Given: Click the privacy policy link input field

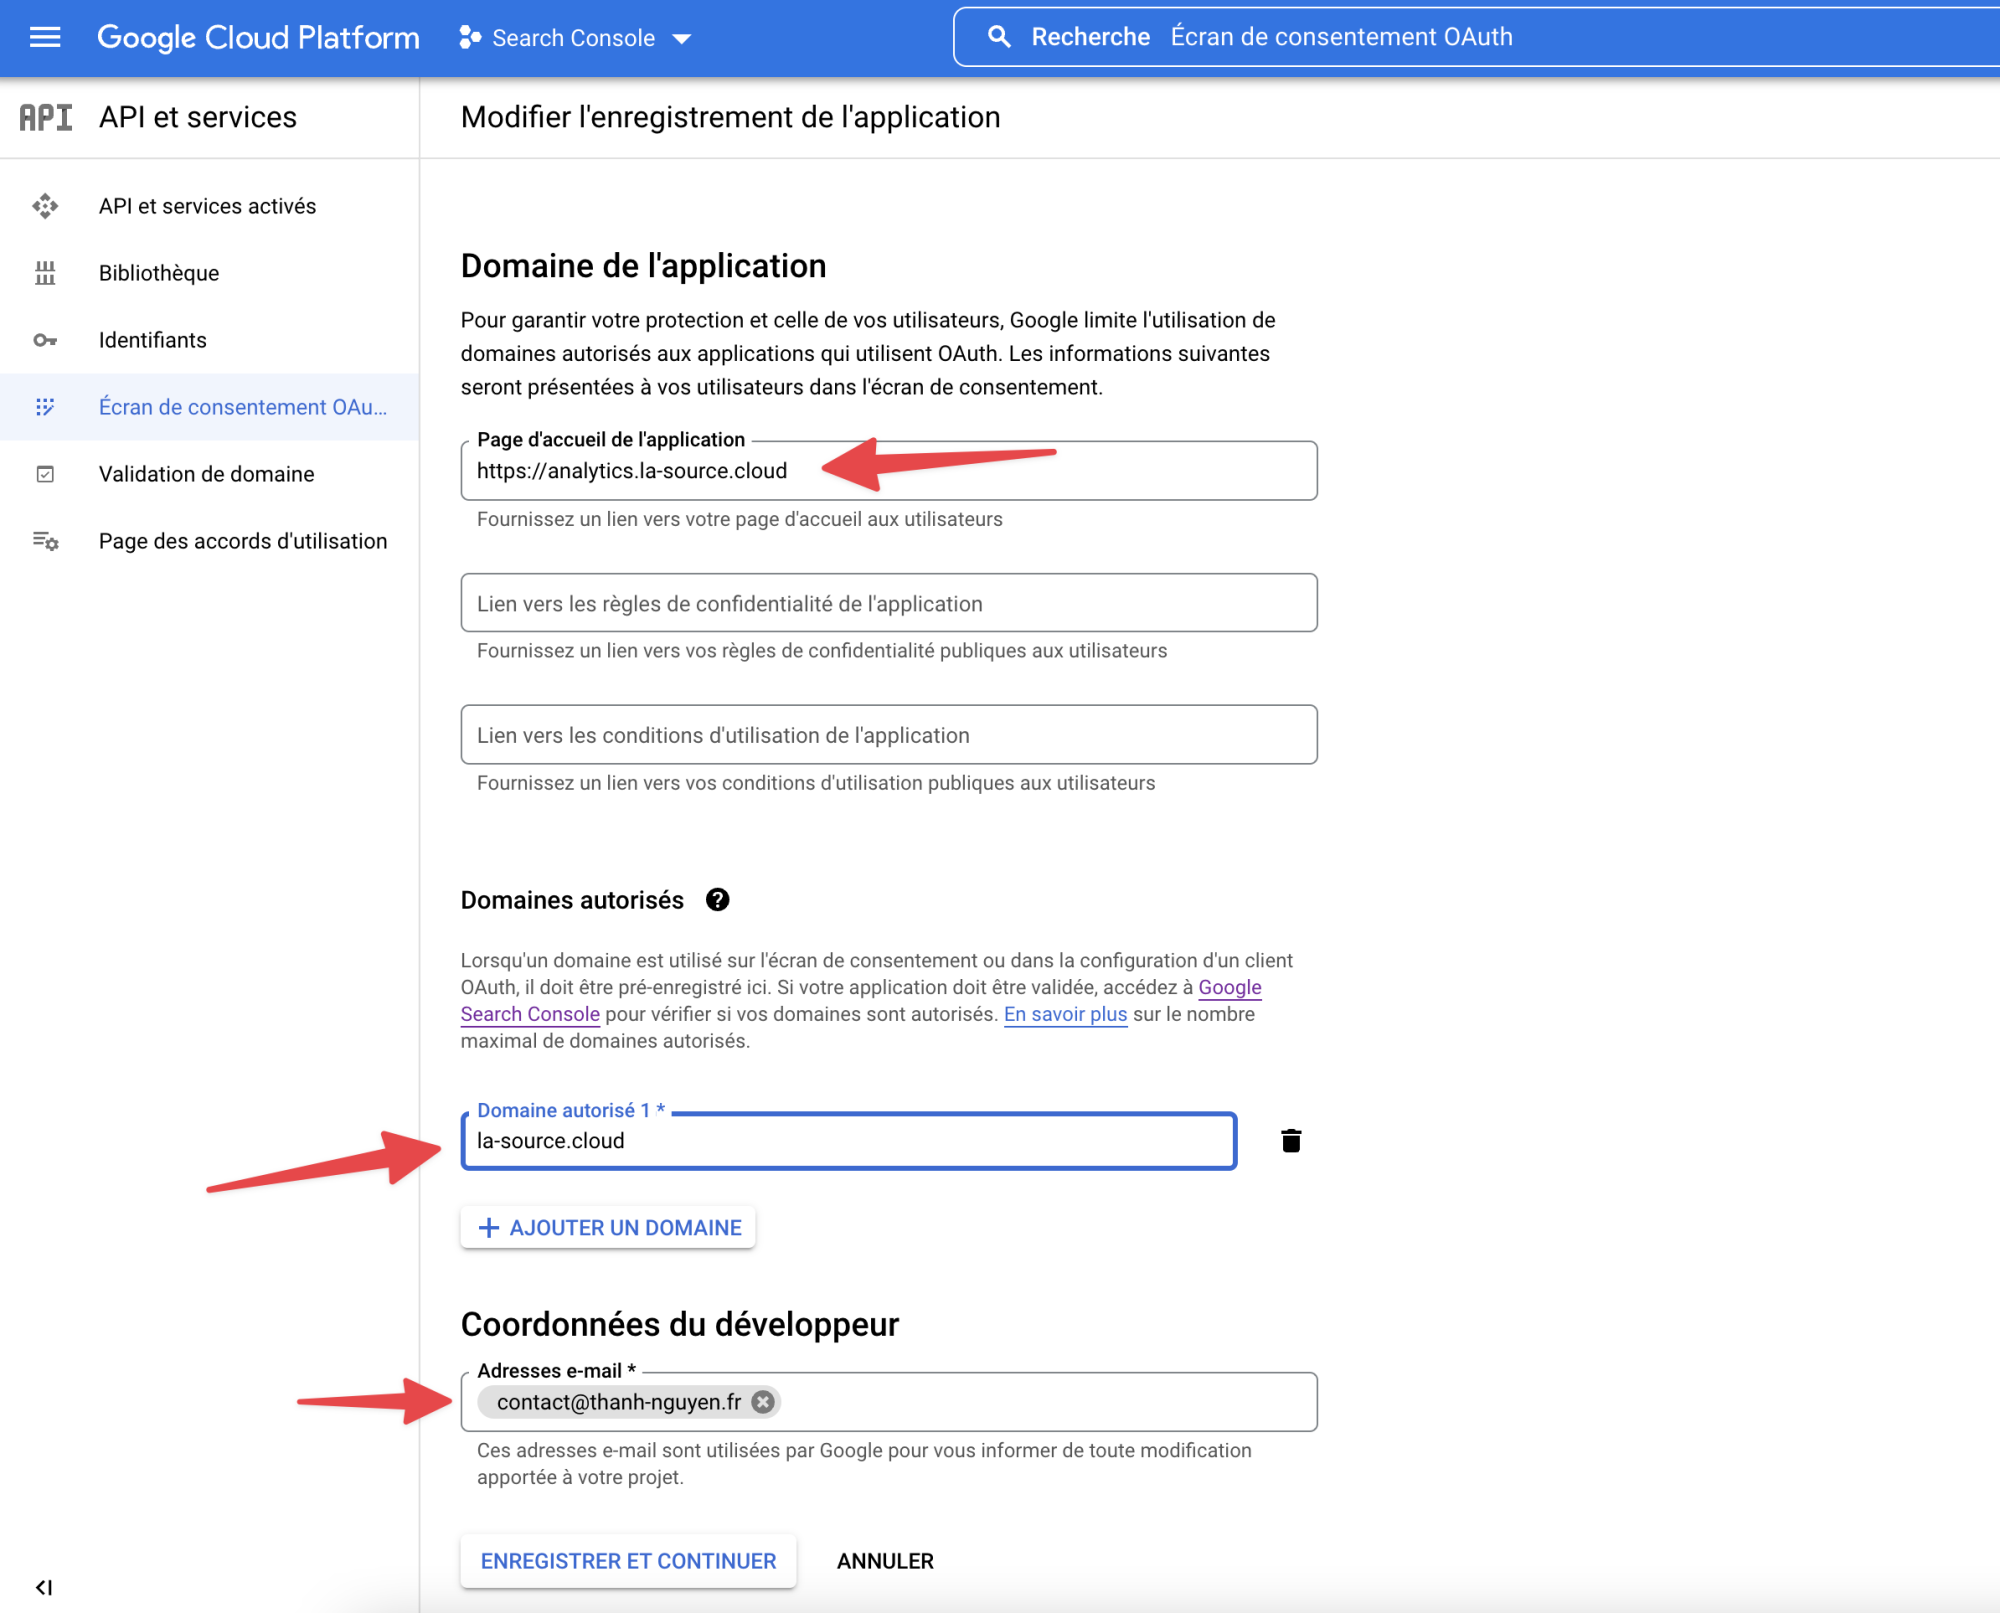Looking at the screenshot, I should [888, 603].
